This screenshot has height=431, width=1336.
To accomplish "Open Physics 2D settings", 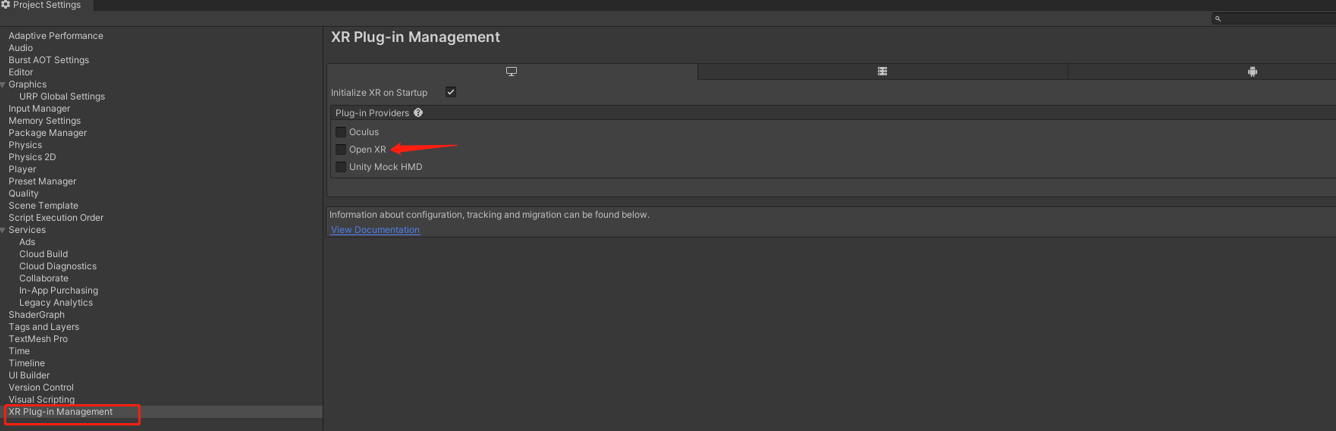I will click(x=32, y=157).
